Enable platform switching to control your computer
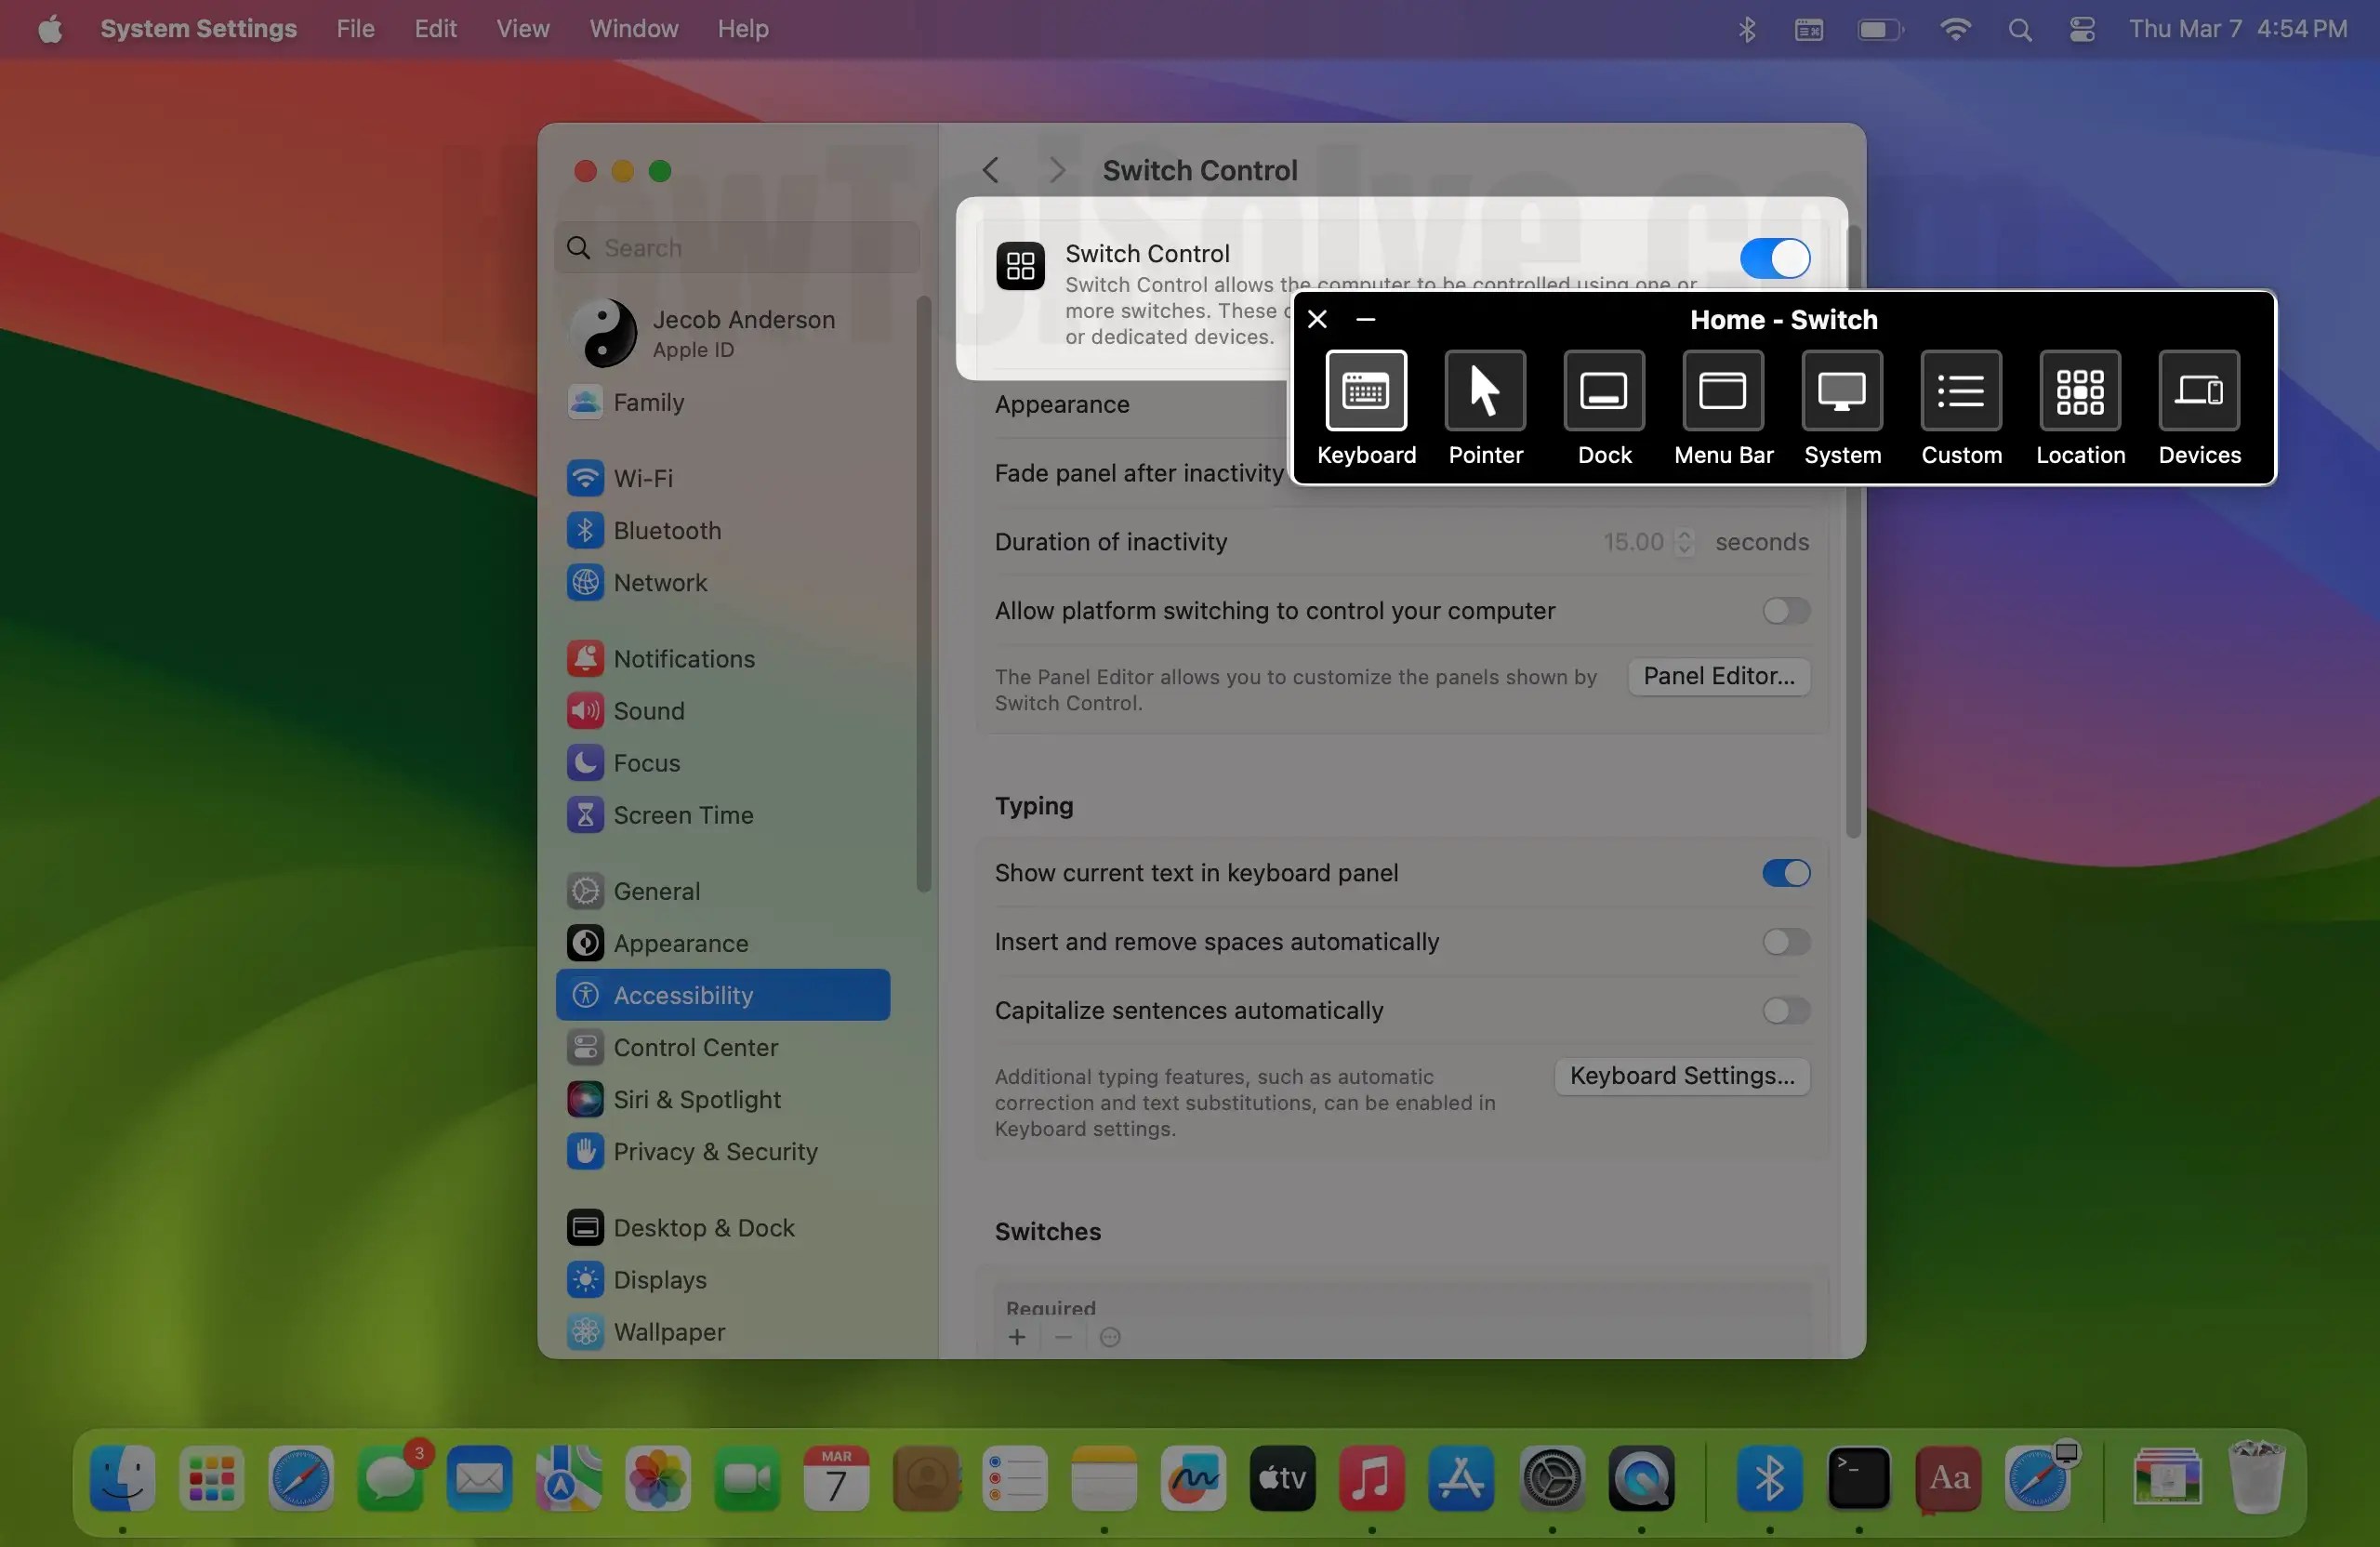The width and height of the screenshot is (2380, 1547). (x=1784, y=611)
